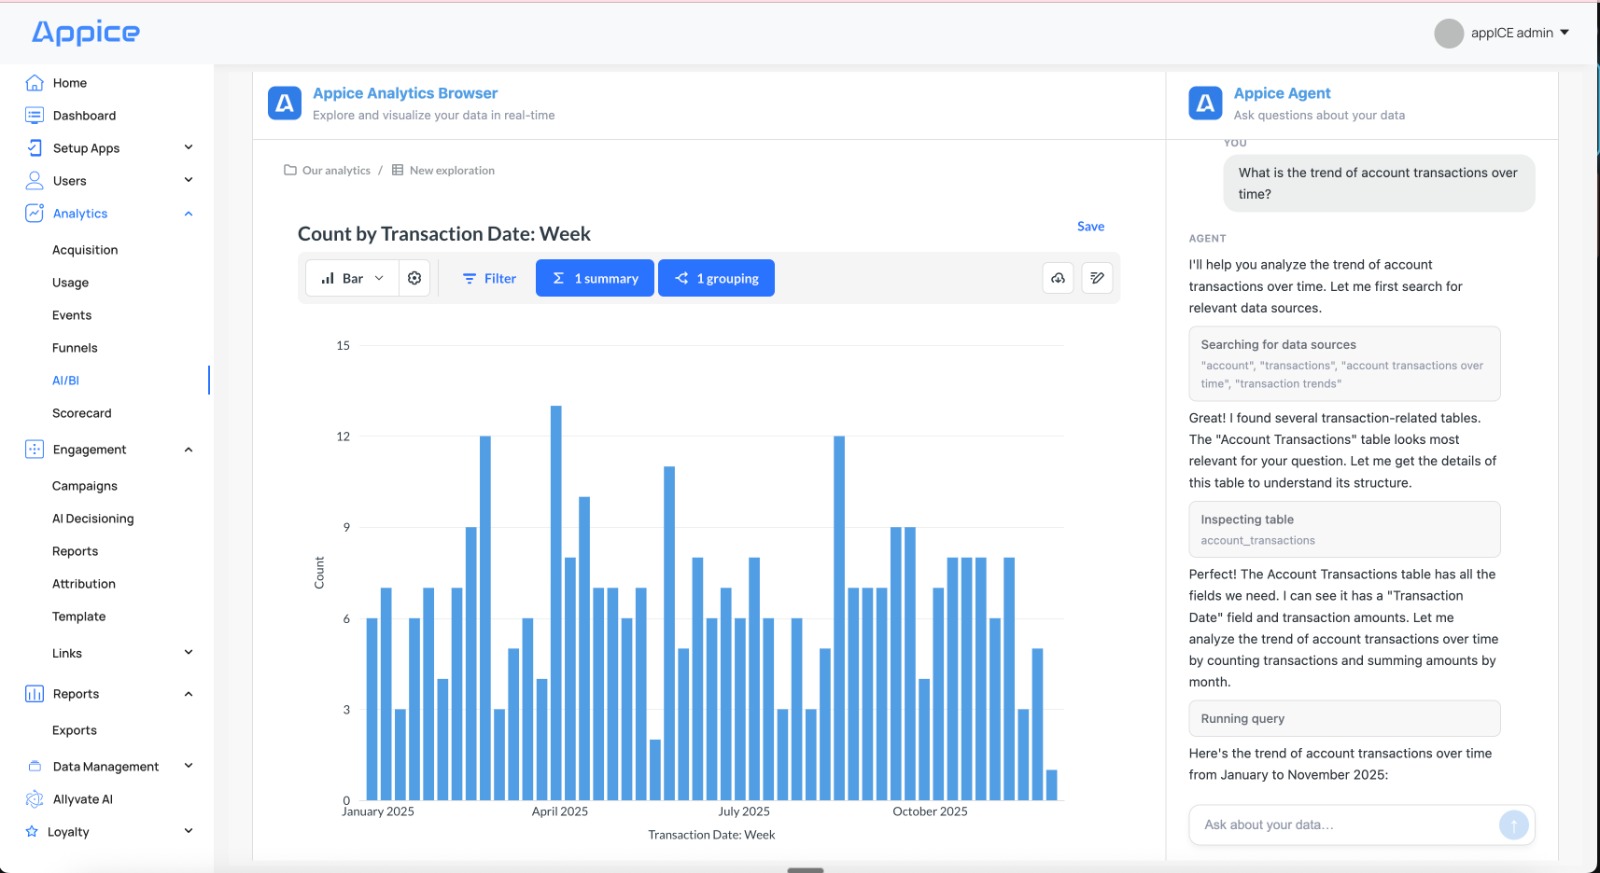This screenshot has height=873, width=1600.
Task: Go to AI Decisioning
Action: (93, 519)
